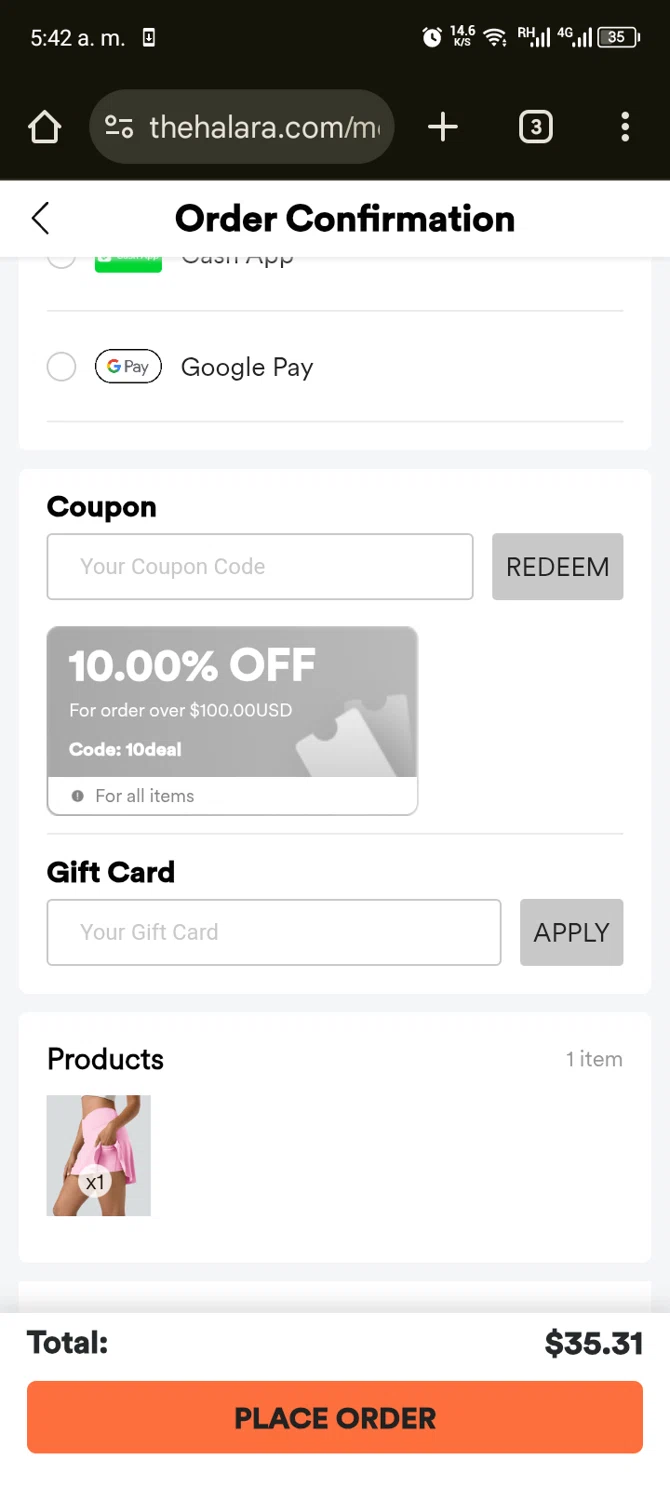Open the browser three-dot menu
This screenshot has width=670, height=1500.
click(625, 127)
